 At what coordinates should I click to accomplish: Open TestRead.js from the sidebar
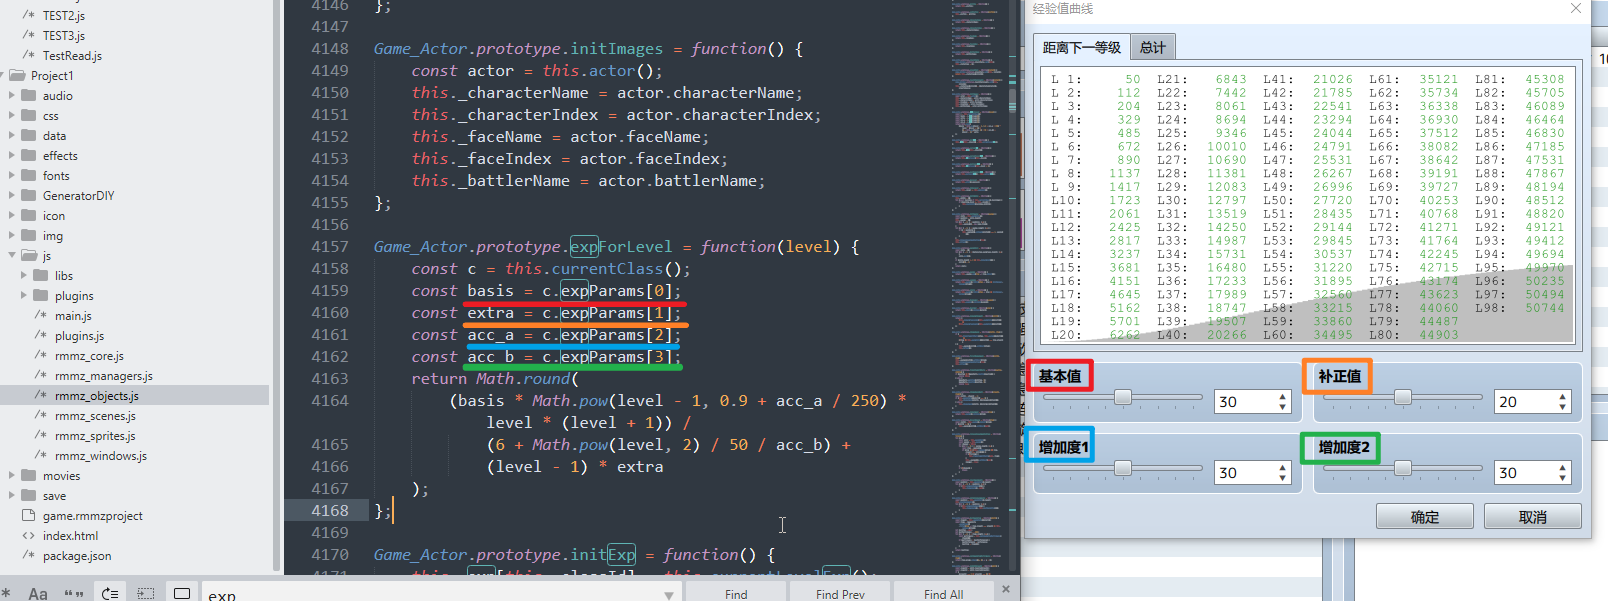[72, 56]
